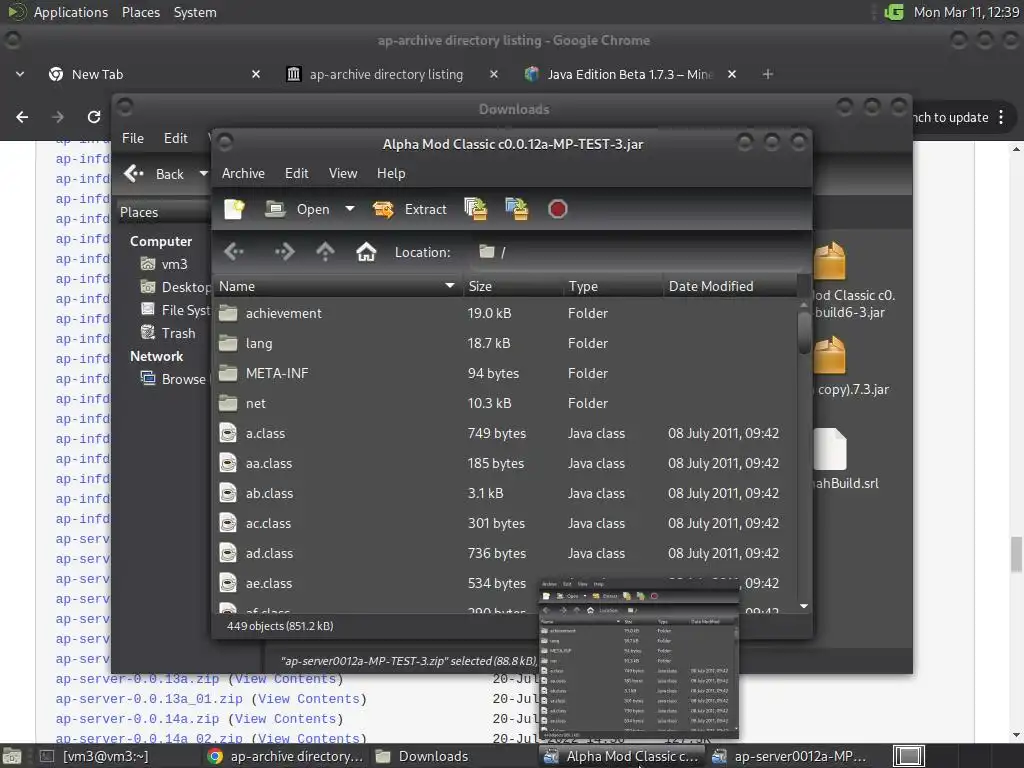Sort archive list by Name column

coord(338,286)
